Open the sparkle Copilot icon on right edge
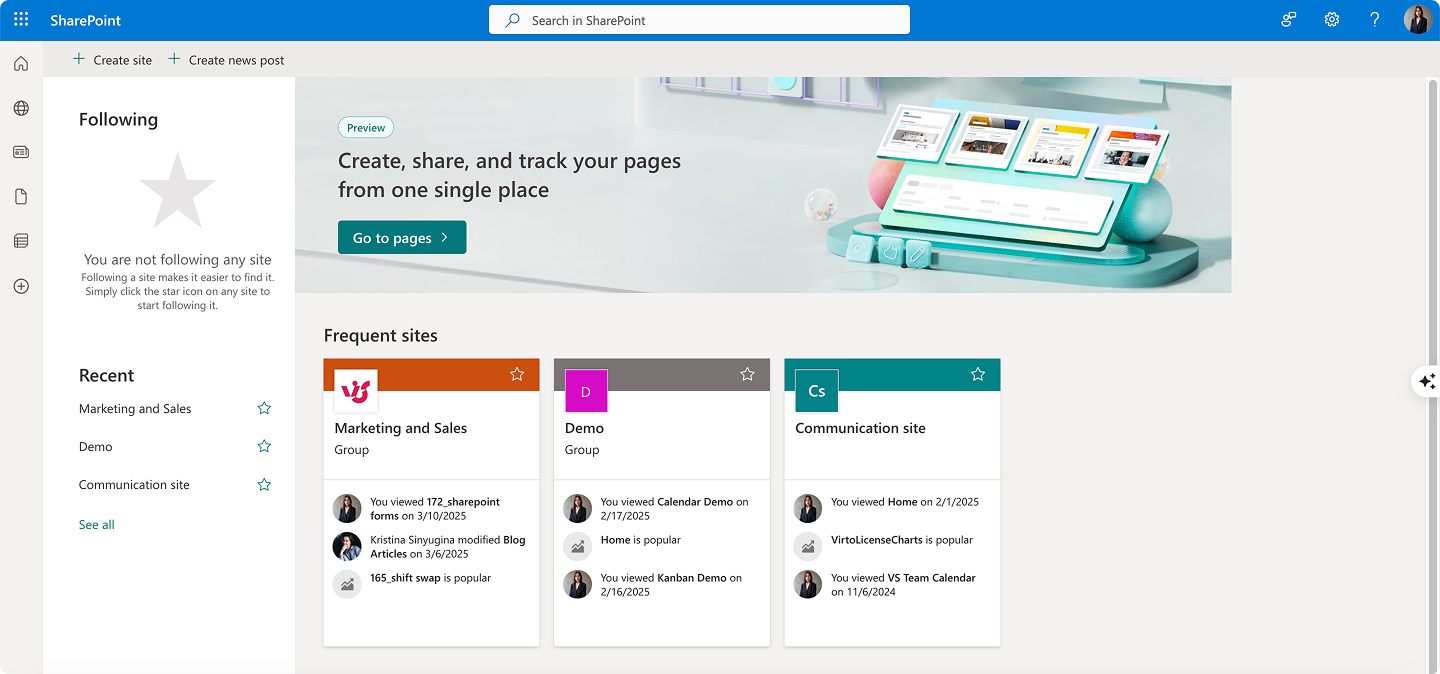This screenshot has width=1440, height=674. (x=1428, y=381)
